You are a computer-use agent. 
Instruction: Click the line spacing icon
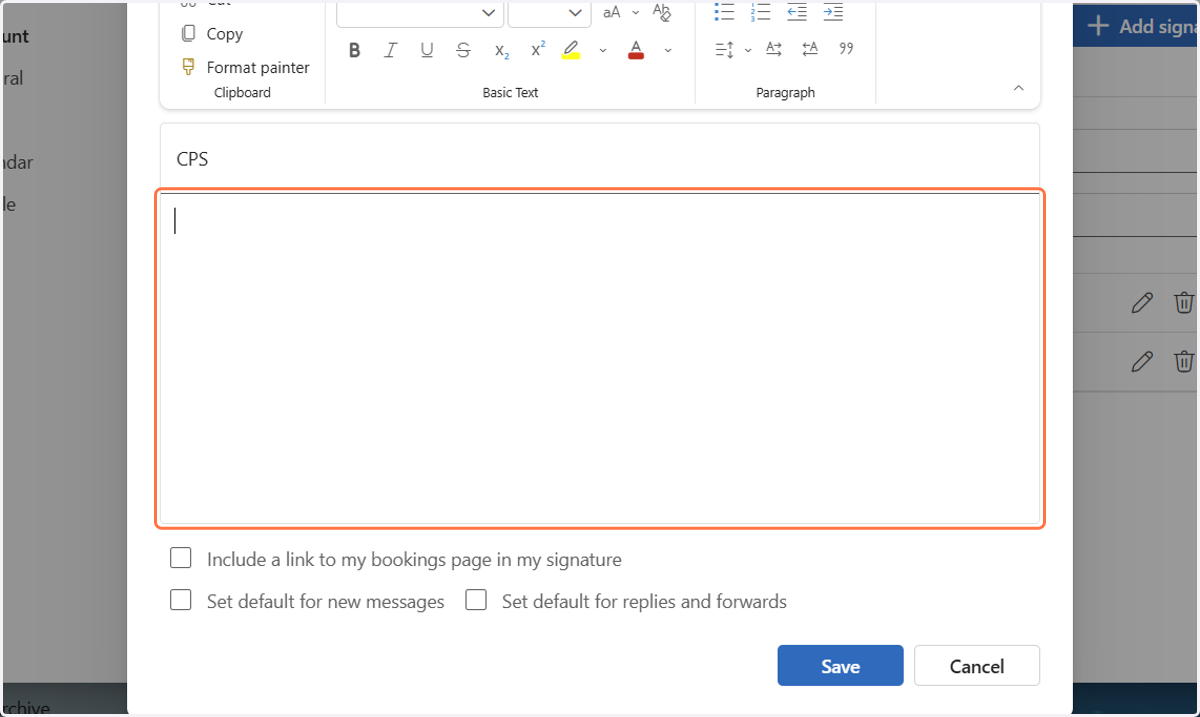[725, 49]
